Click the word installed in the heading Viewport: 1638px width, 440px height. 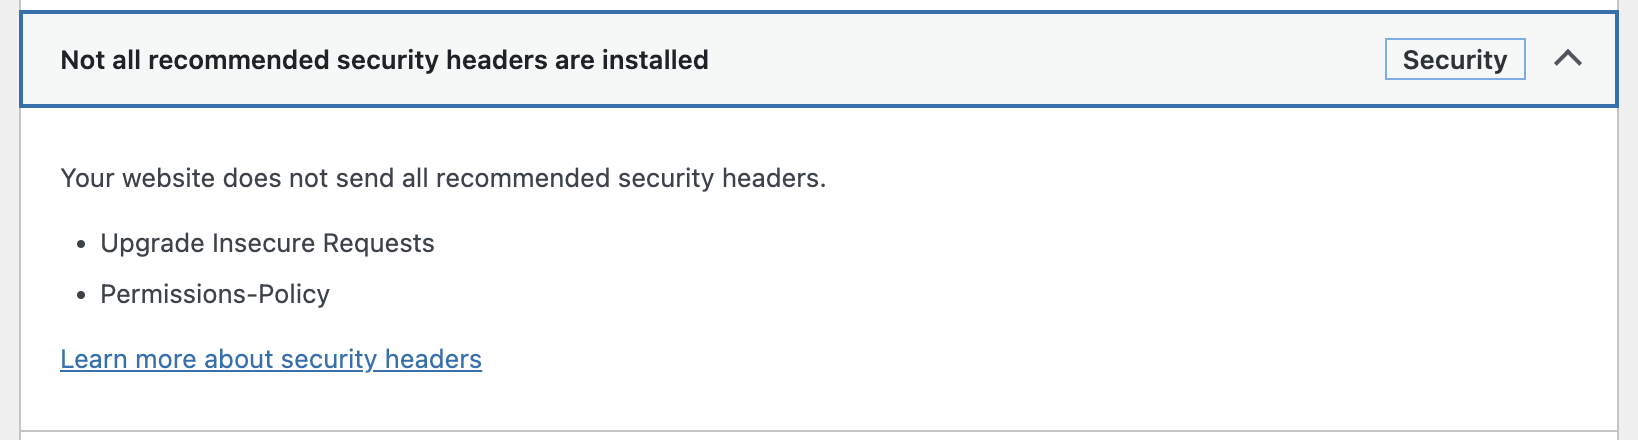(655, 60)
